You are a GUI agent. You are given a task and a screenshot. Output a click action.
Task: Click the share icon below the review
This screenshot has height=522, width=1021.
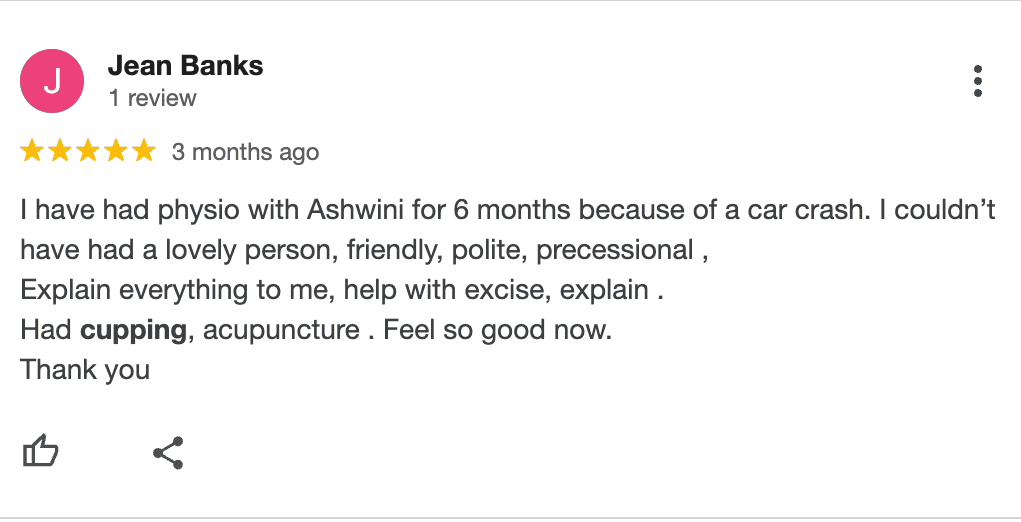(169, 452)
